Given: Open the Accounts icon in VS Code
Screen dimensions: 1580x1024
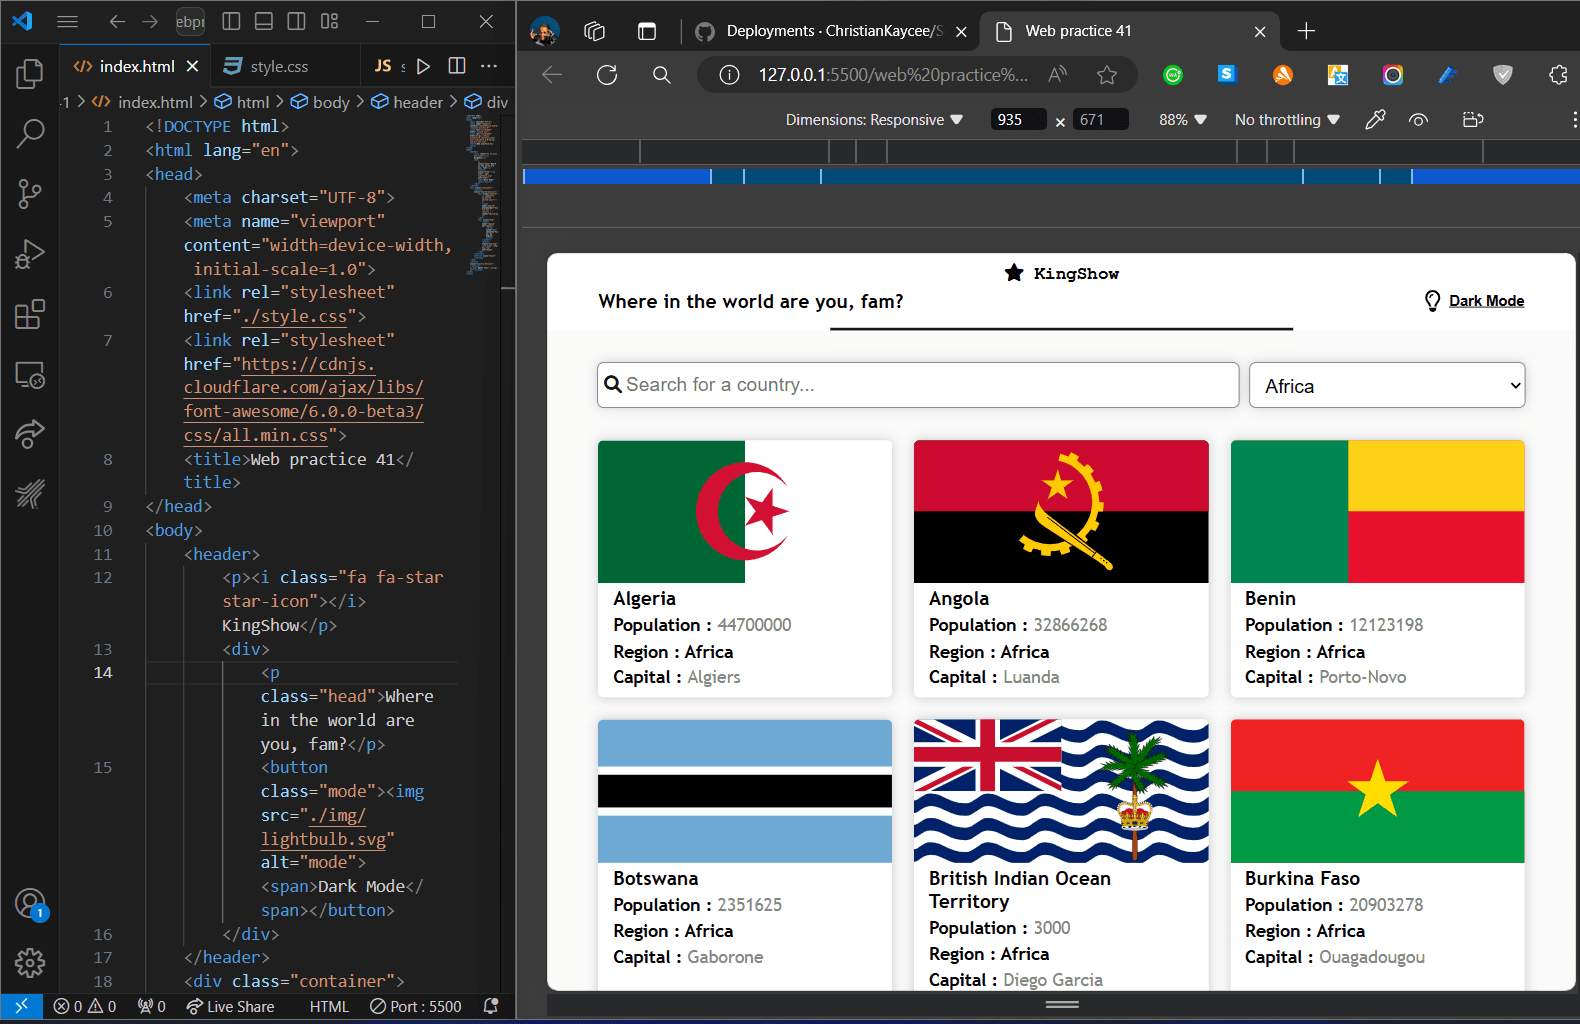Looking at the screenshot, I should click(x=30, y=903).
